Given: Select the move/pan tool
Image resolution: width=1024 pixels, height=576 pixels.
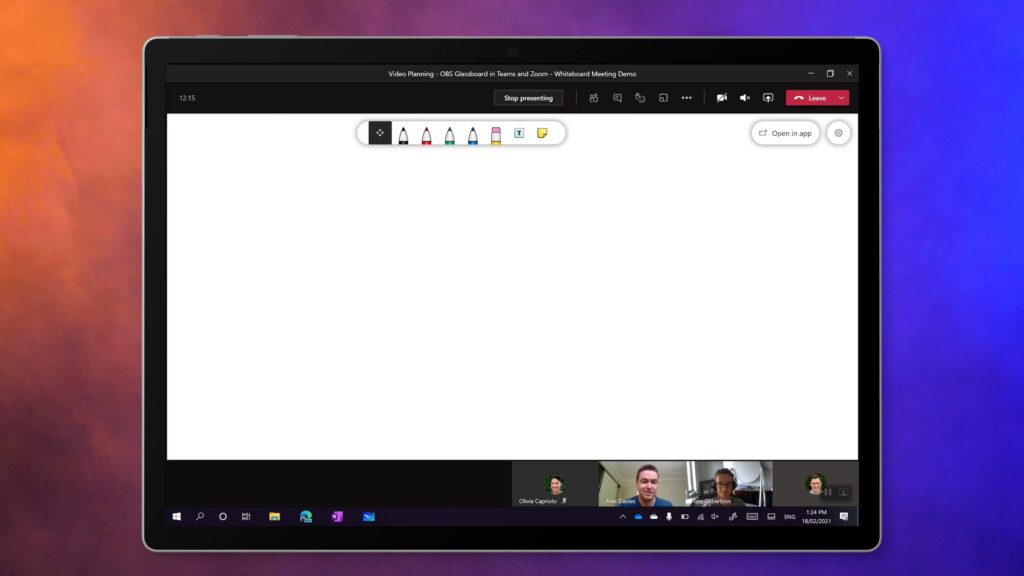Looking at the screenshot, I should (x=380, y=133).
